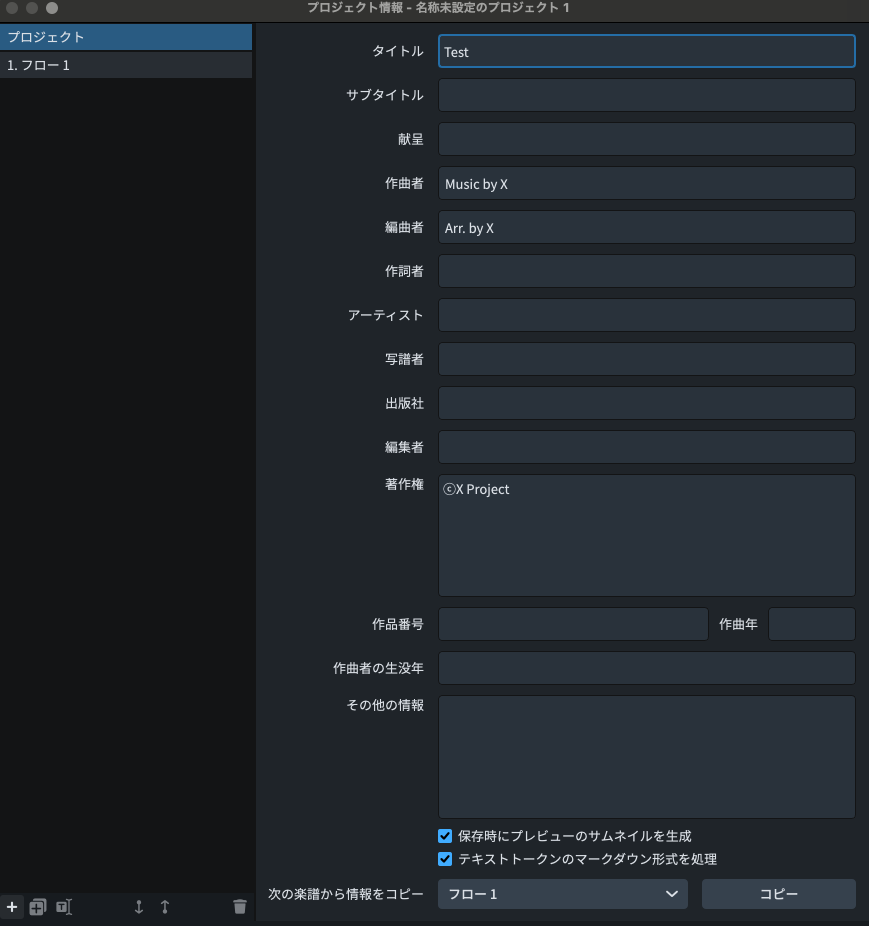Click the タイトル field containing Test
Viewport: 869px width, 926px height.
click(646, 52)
